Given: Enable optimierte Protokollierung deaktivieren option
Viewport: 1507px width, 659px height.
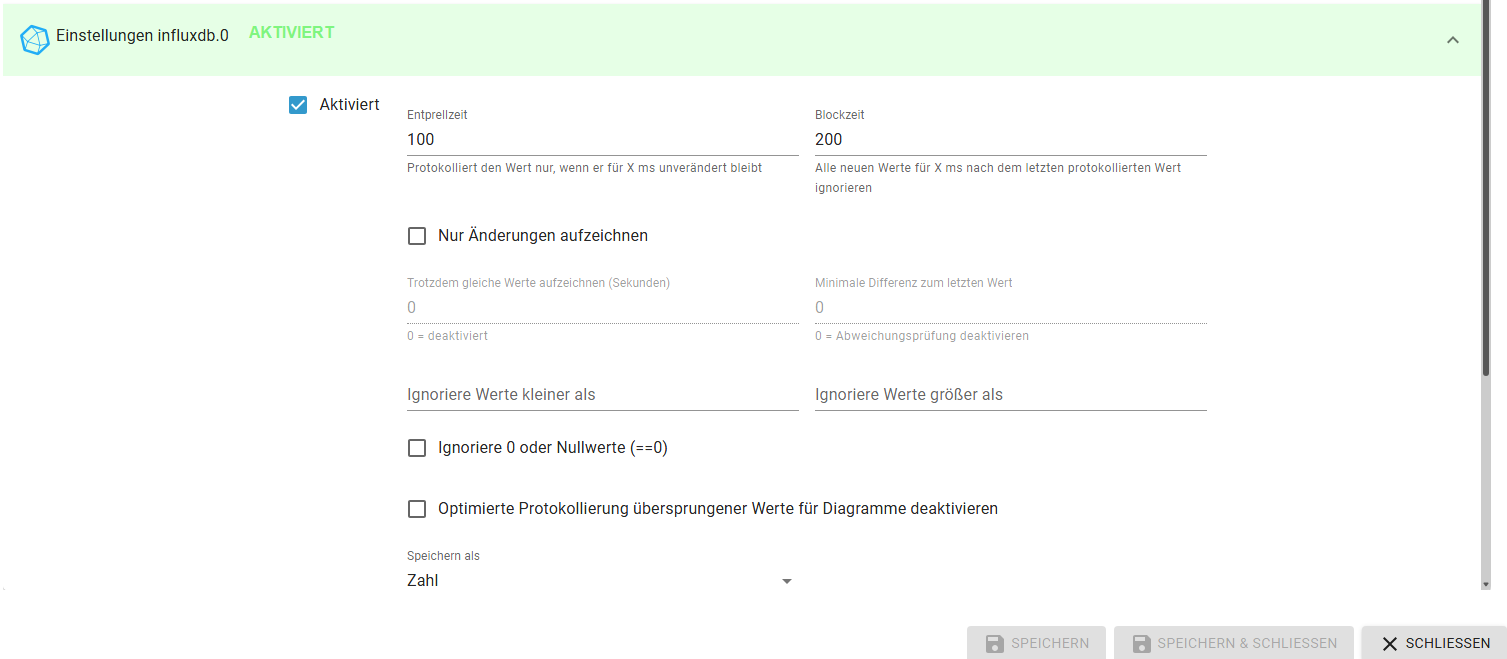Looking at the screenshot, I should tap(417, 508).
